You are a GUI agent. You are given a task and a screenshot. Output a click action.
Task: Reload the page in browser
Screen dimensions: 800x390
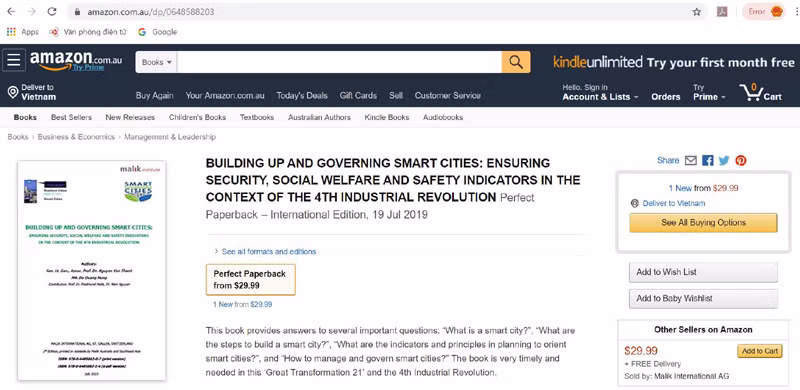point(52,12)
